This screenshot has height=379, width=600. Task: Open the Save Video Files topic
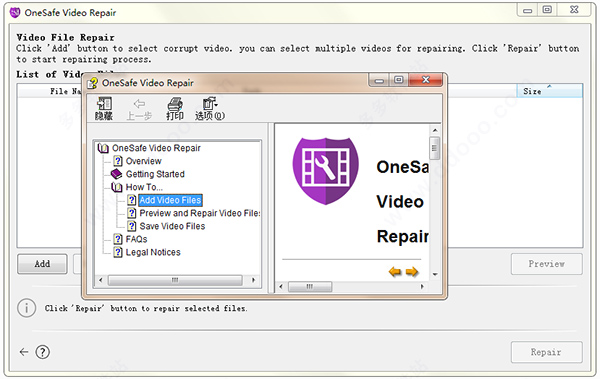pos(172,226)
